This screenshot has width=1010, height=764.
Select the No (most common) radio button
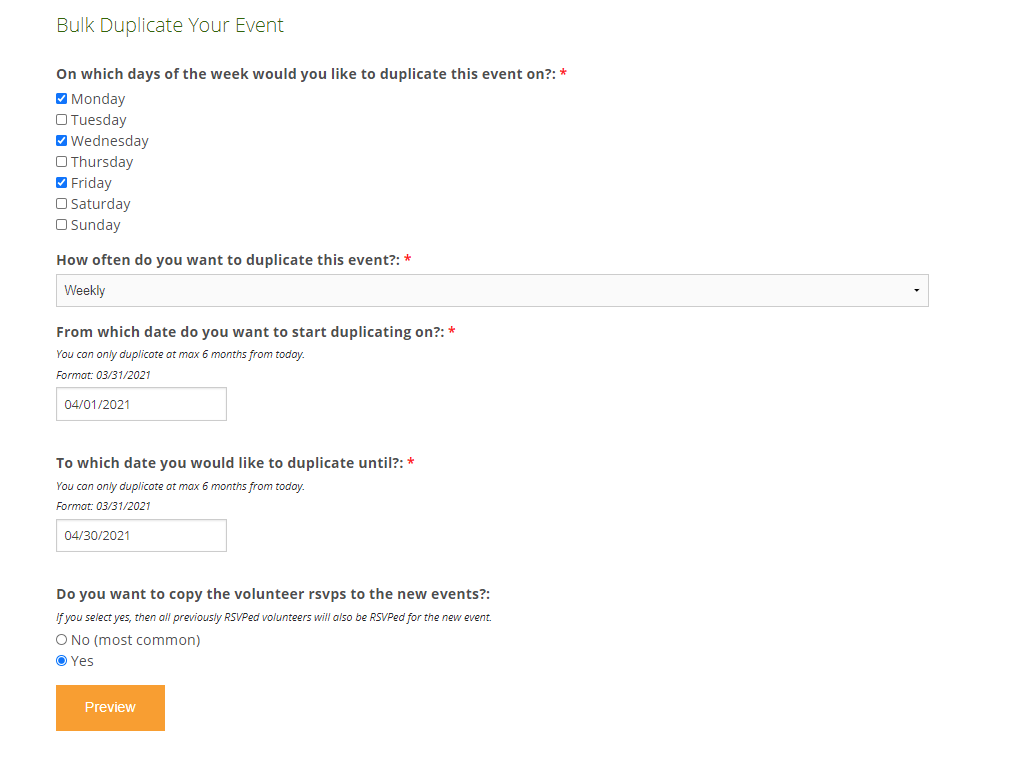(x=62, y=640)
